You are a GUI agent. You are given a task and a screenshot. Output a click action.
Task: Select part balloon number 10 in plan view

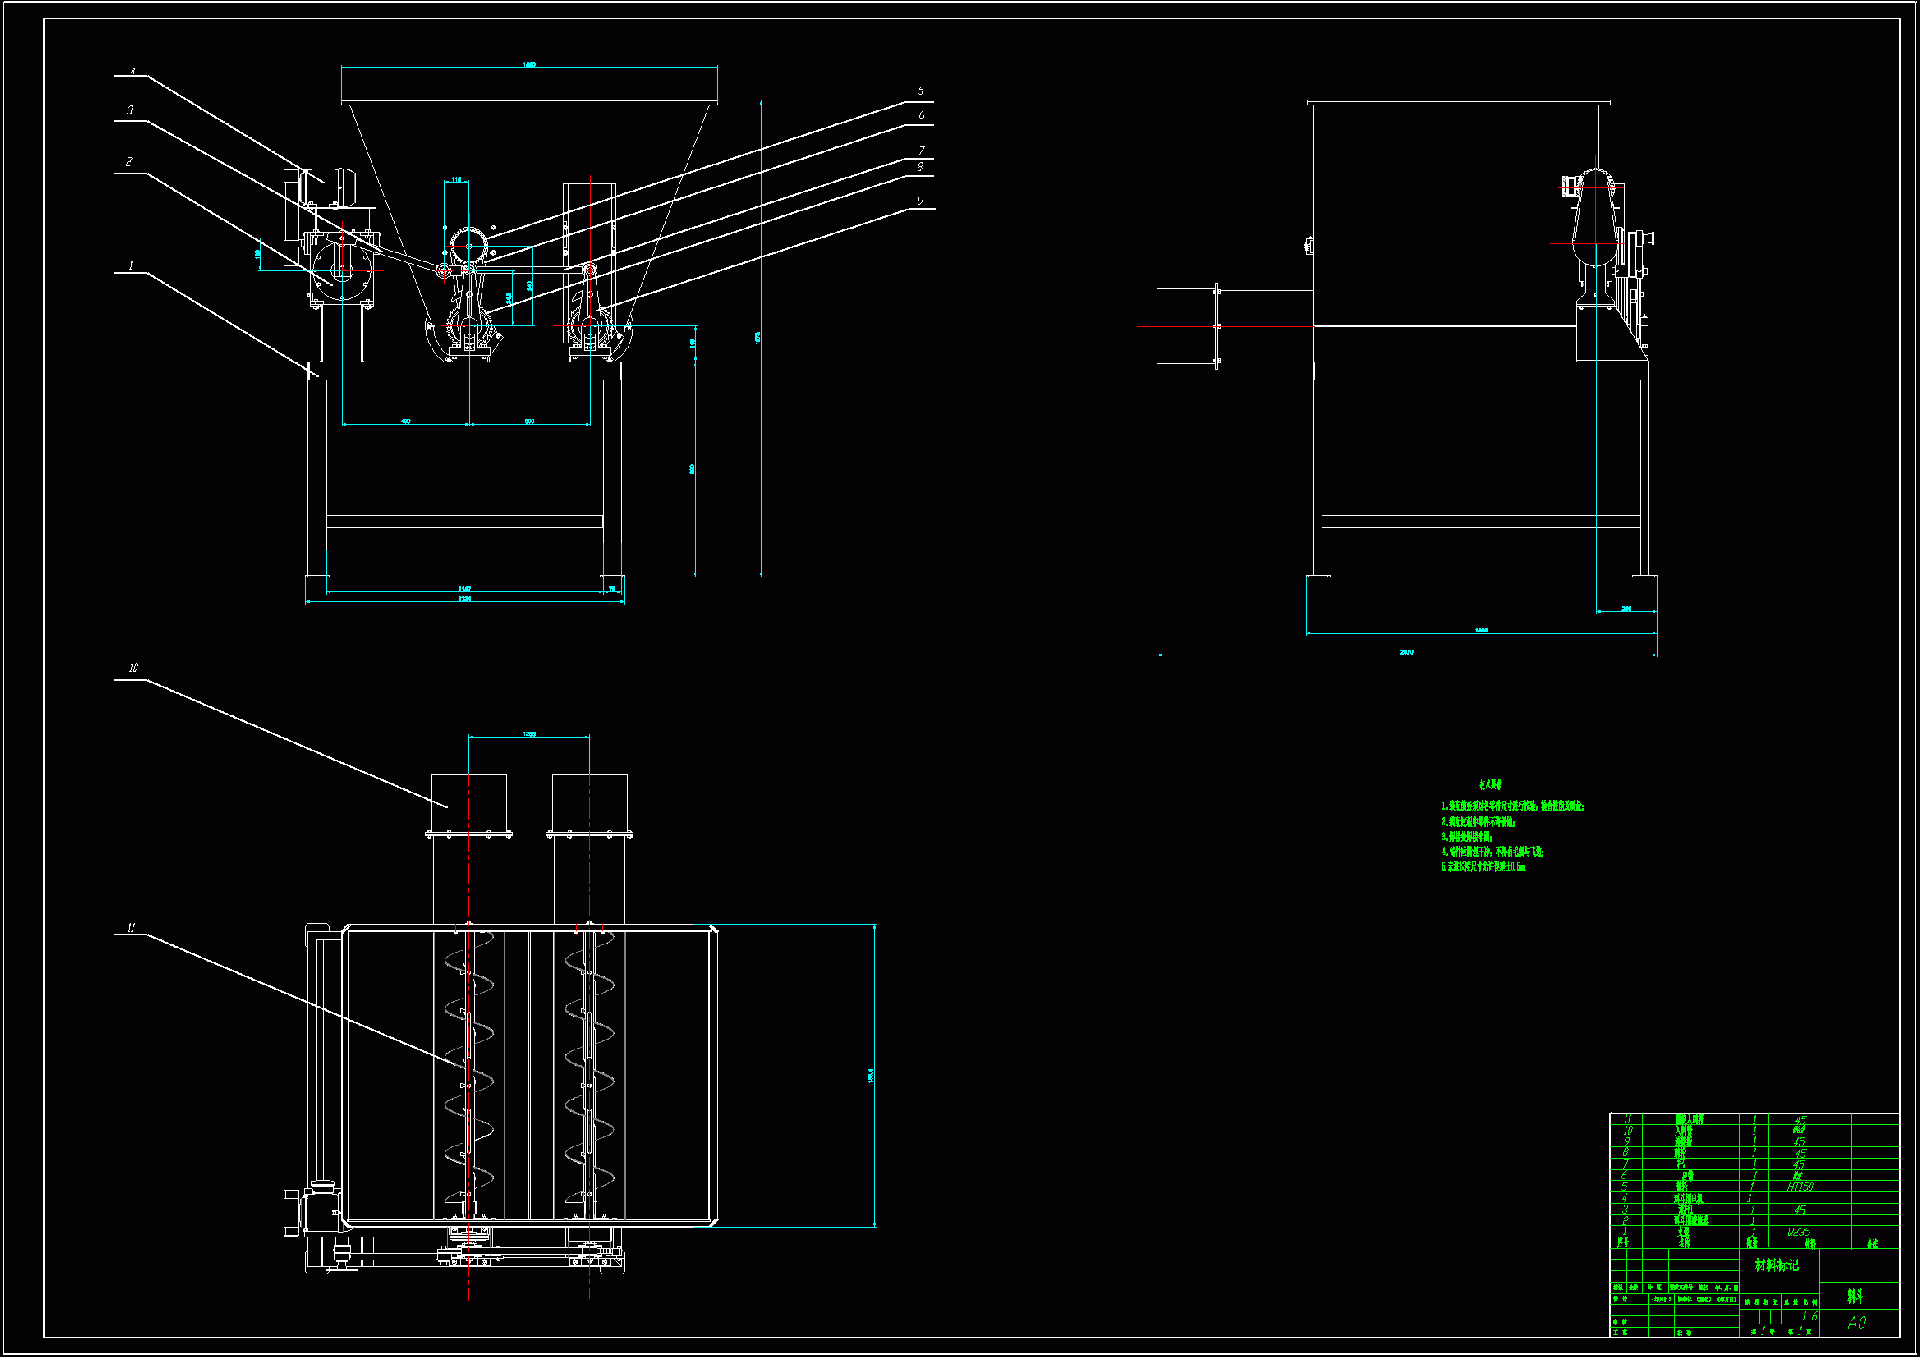point(133,668)
